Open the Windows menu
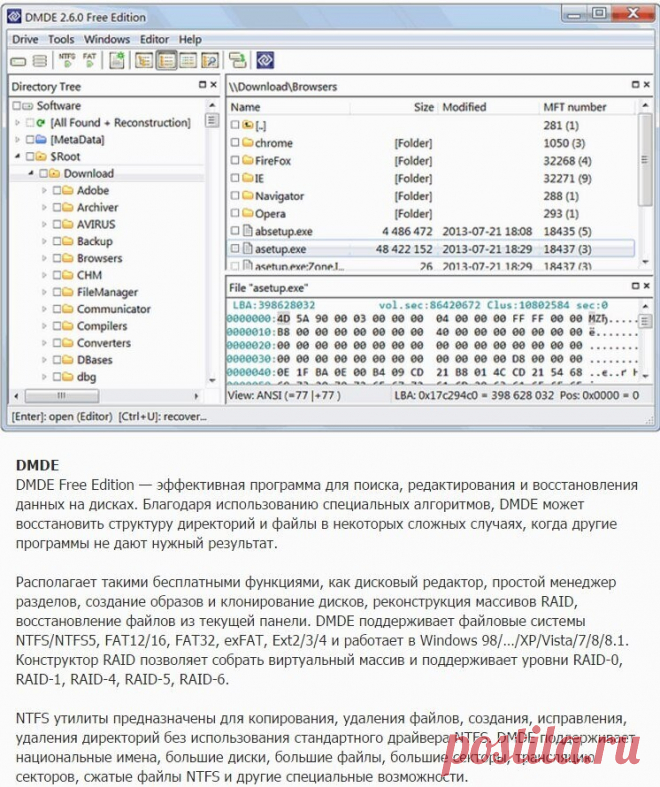660x787 pixels. [107, 39]
